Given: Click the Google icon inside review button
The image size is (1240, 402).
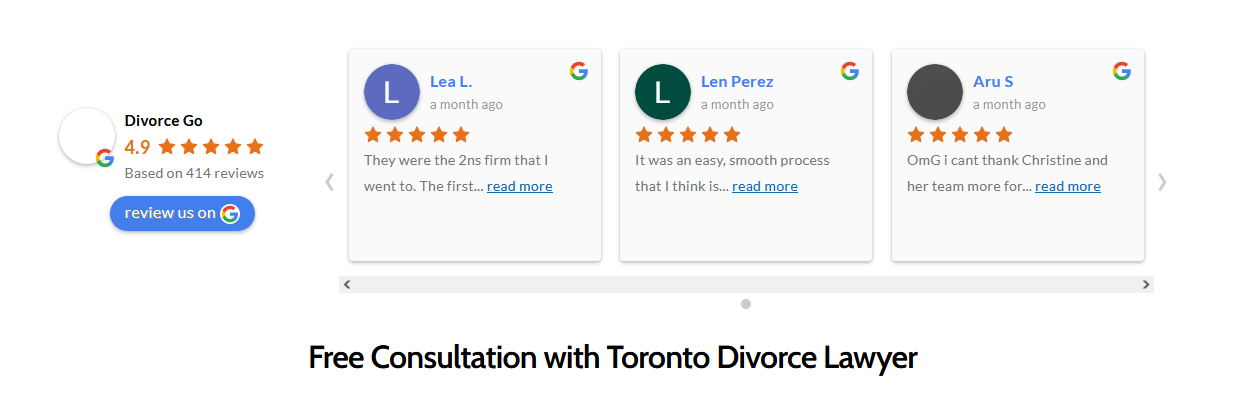Looking at the screenshot, I should (230, 213).
